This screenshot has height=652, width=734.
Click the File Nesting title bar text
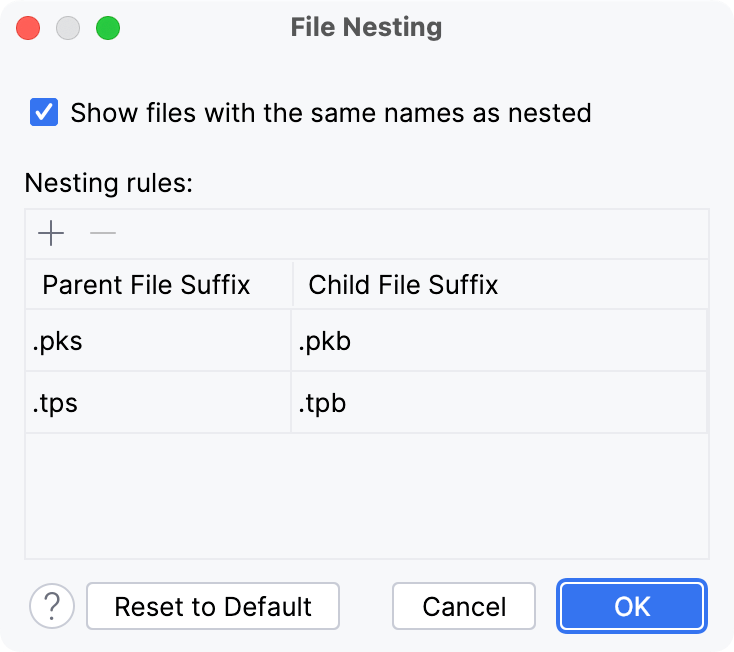366,27
